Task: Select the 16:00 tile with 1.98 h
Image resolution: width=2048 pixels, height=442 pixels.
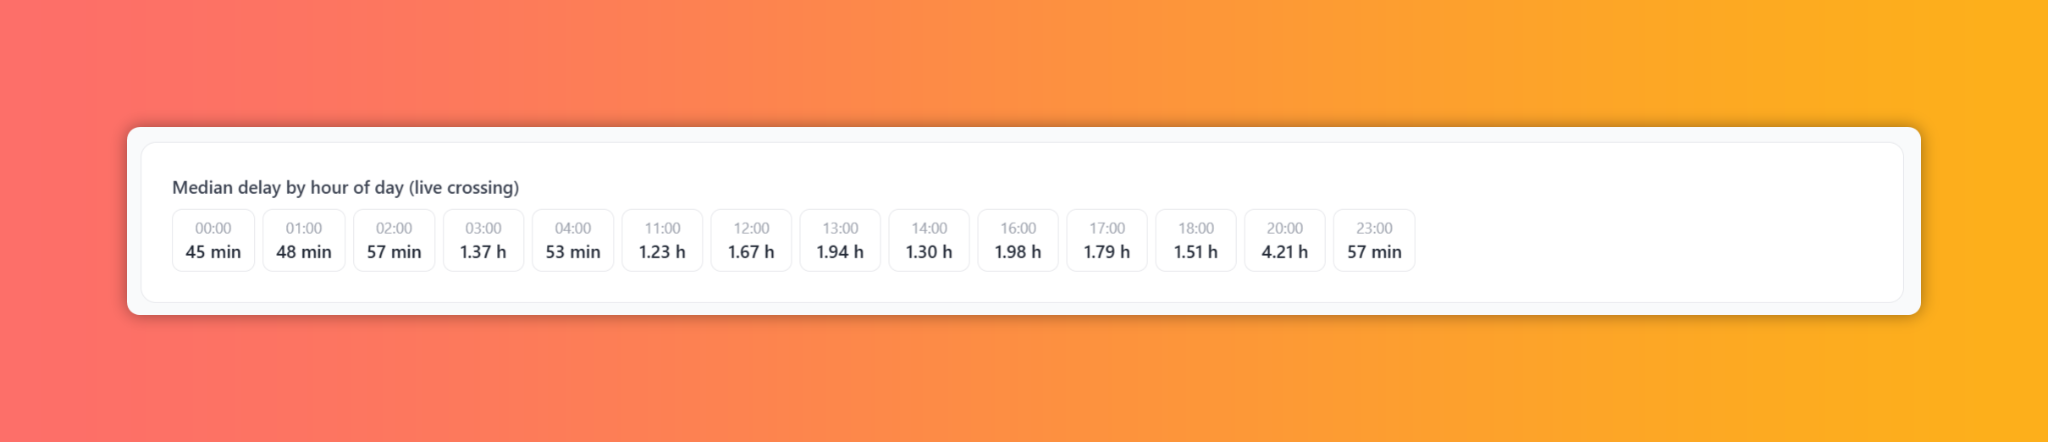Action: (1018, 240)
